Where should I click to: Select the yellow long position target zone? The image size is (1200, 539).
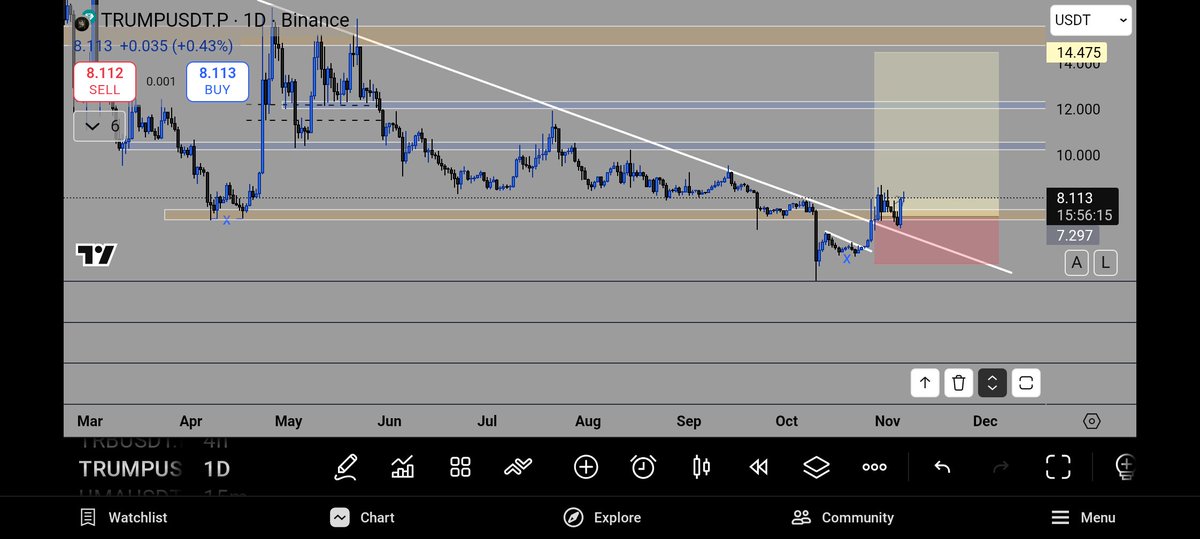(x=936, y=133)
